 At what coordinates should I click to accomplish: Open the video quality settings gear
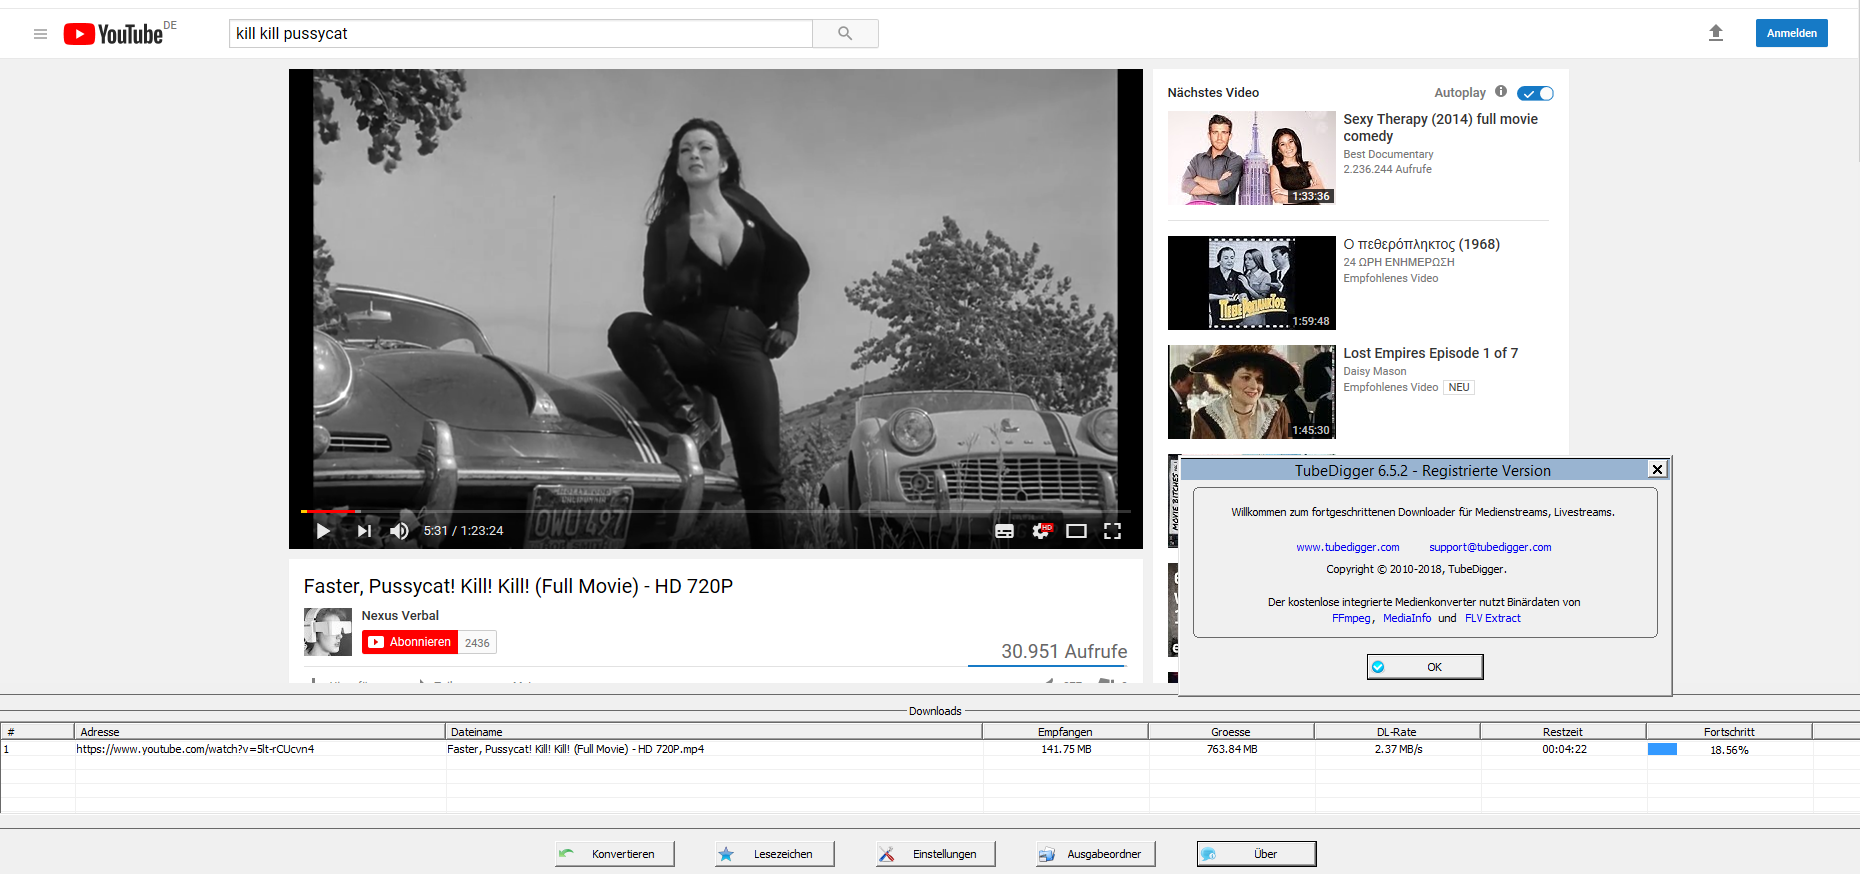point(1041,531)
